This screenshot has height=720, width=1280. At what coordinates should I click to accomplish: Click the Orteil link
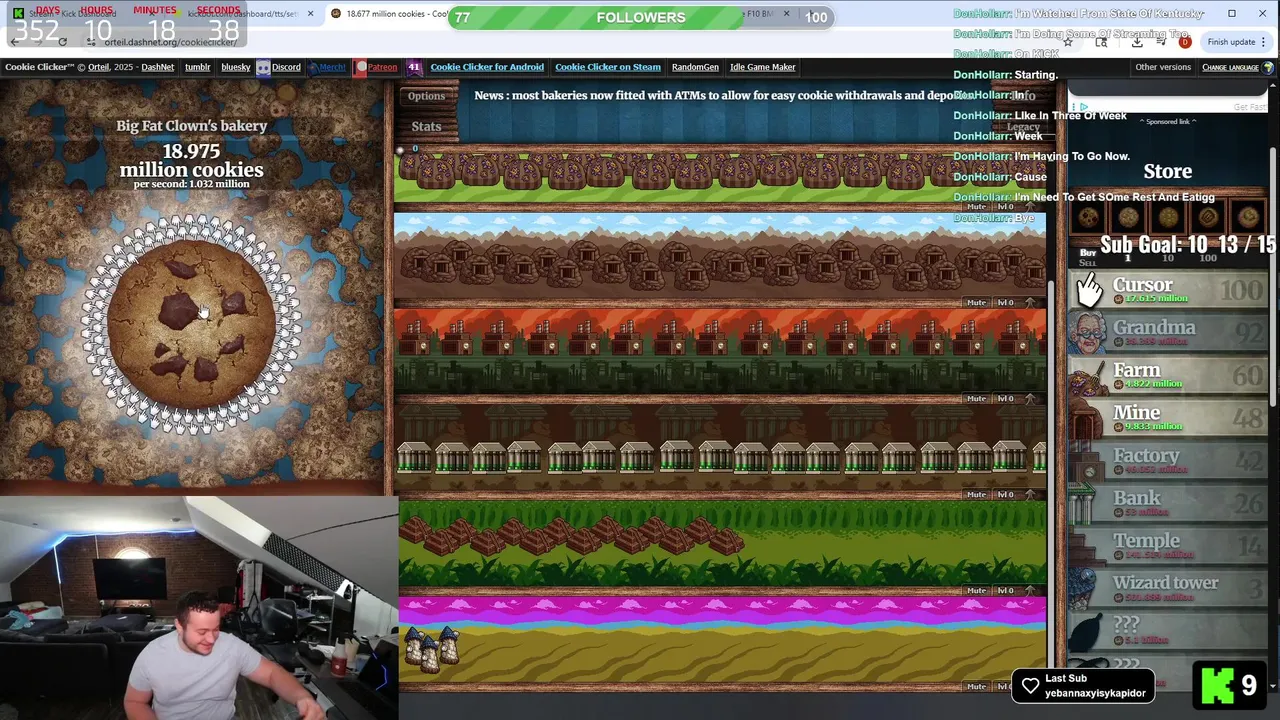click(98, 67)
